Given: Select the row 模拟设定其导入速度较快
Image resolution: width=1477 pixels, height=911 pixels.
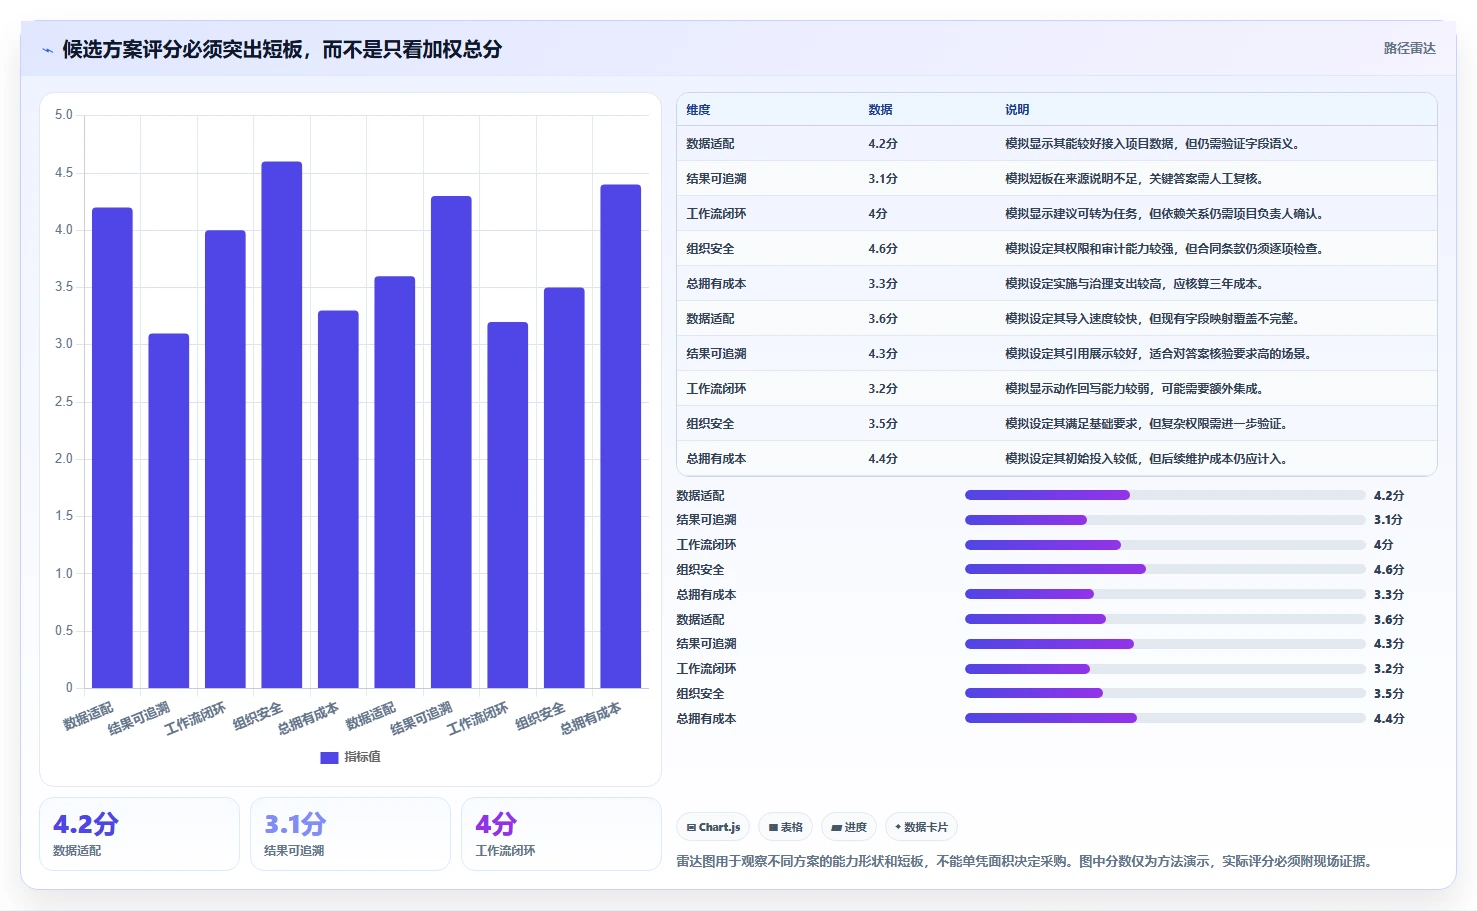Looking at the screenshot, I should [x=1057, y=319].
